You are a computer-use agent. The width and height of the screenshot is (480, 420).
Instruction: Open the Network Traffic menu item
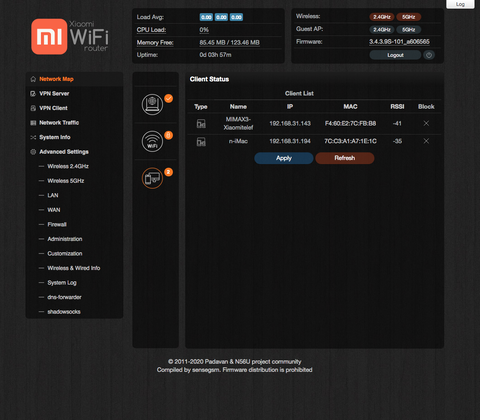[59, 123]
